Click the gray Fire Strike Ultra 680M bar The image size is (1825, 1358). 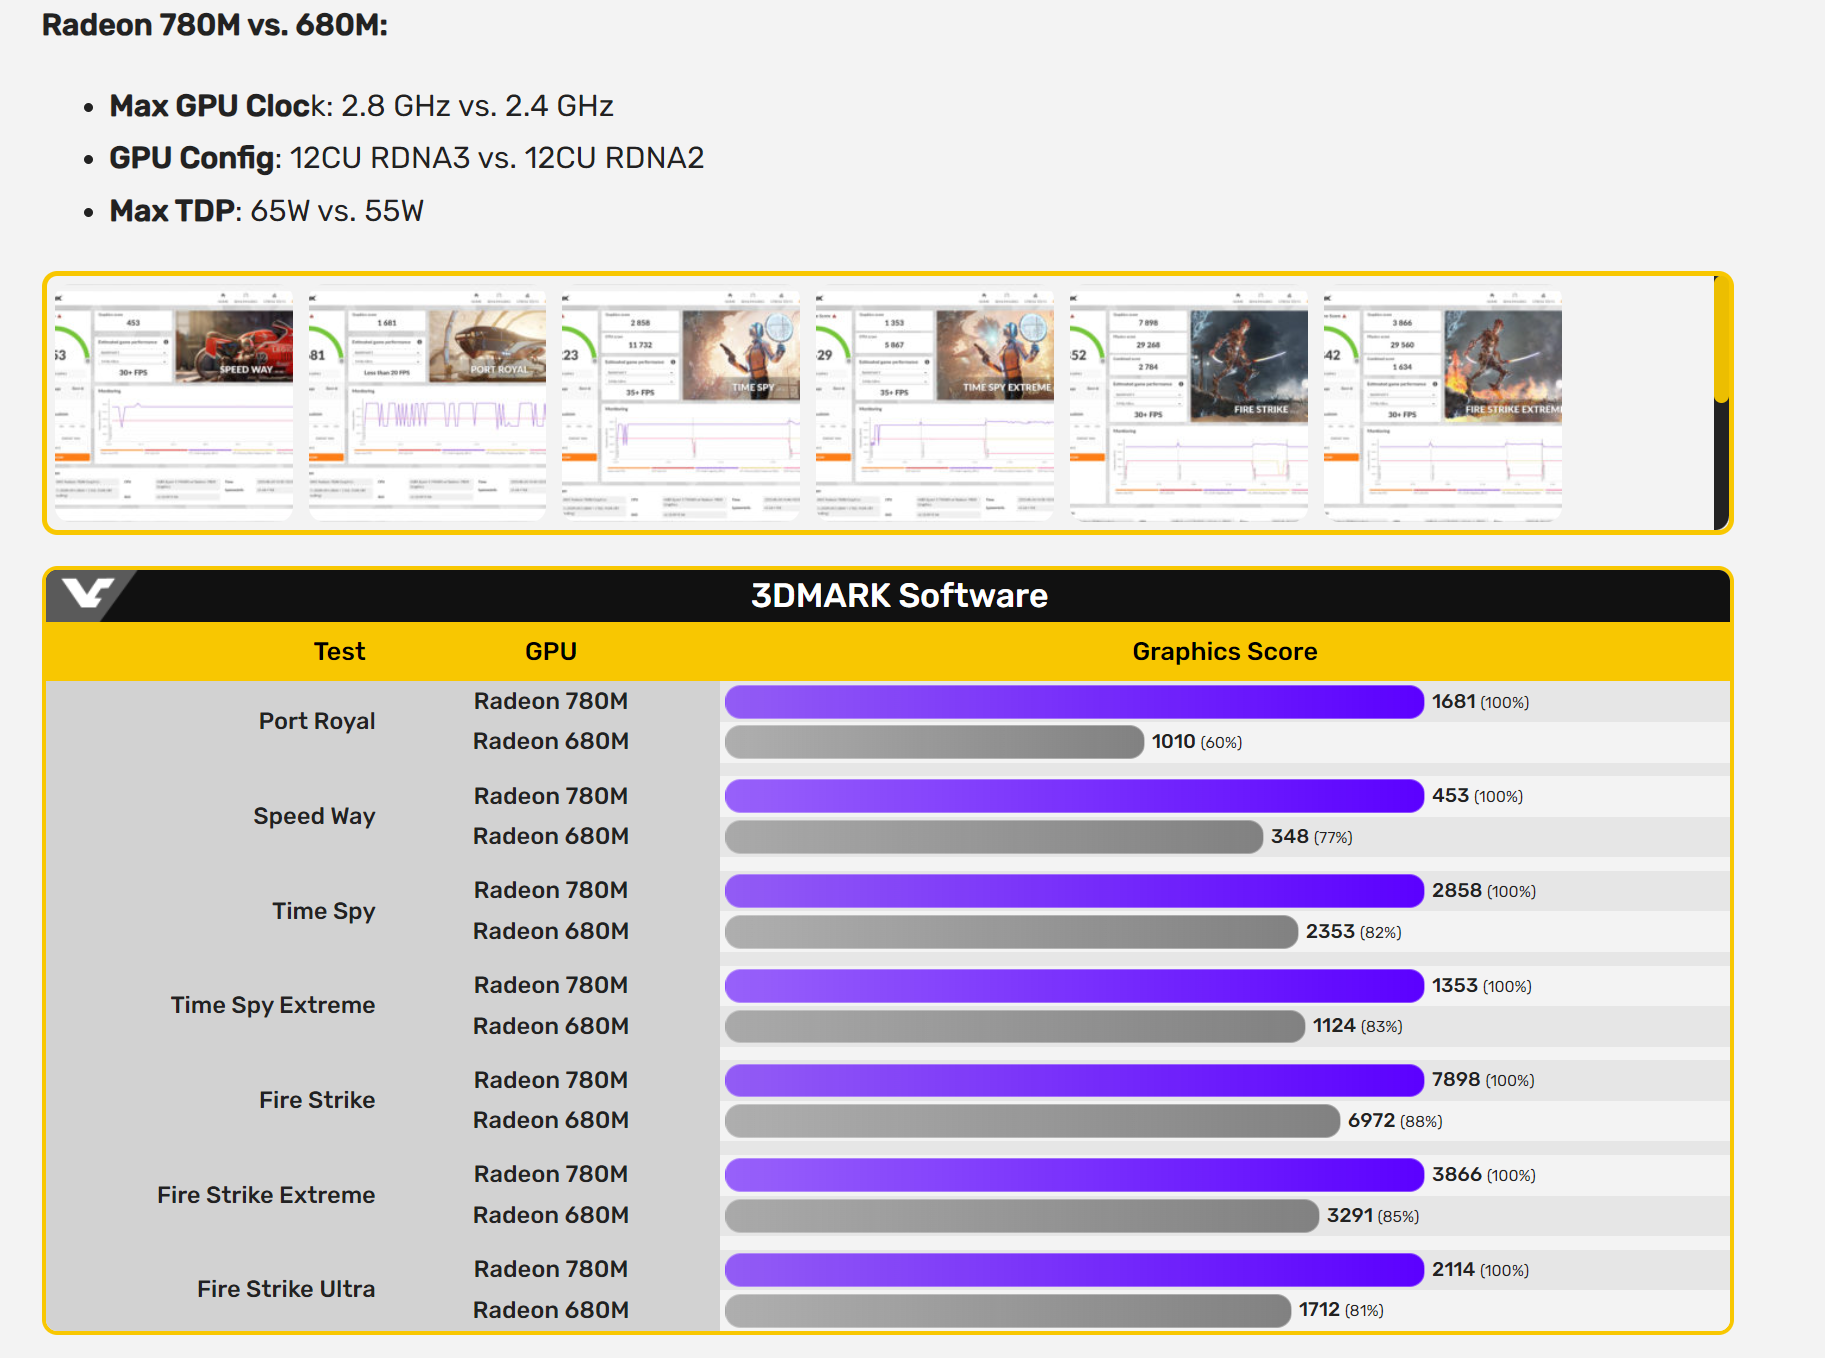coord(1008,1311)
